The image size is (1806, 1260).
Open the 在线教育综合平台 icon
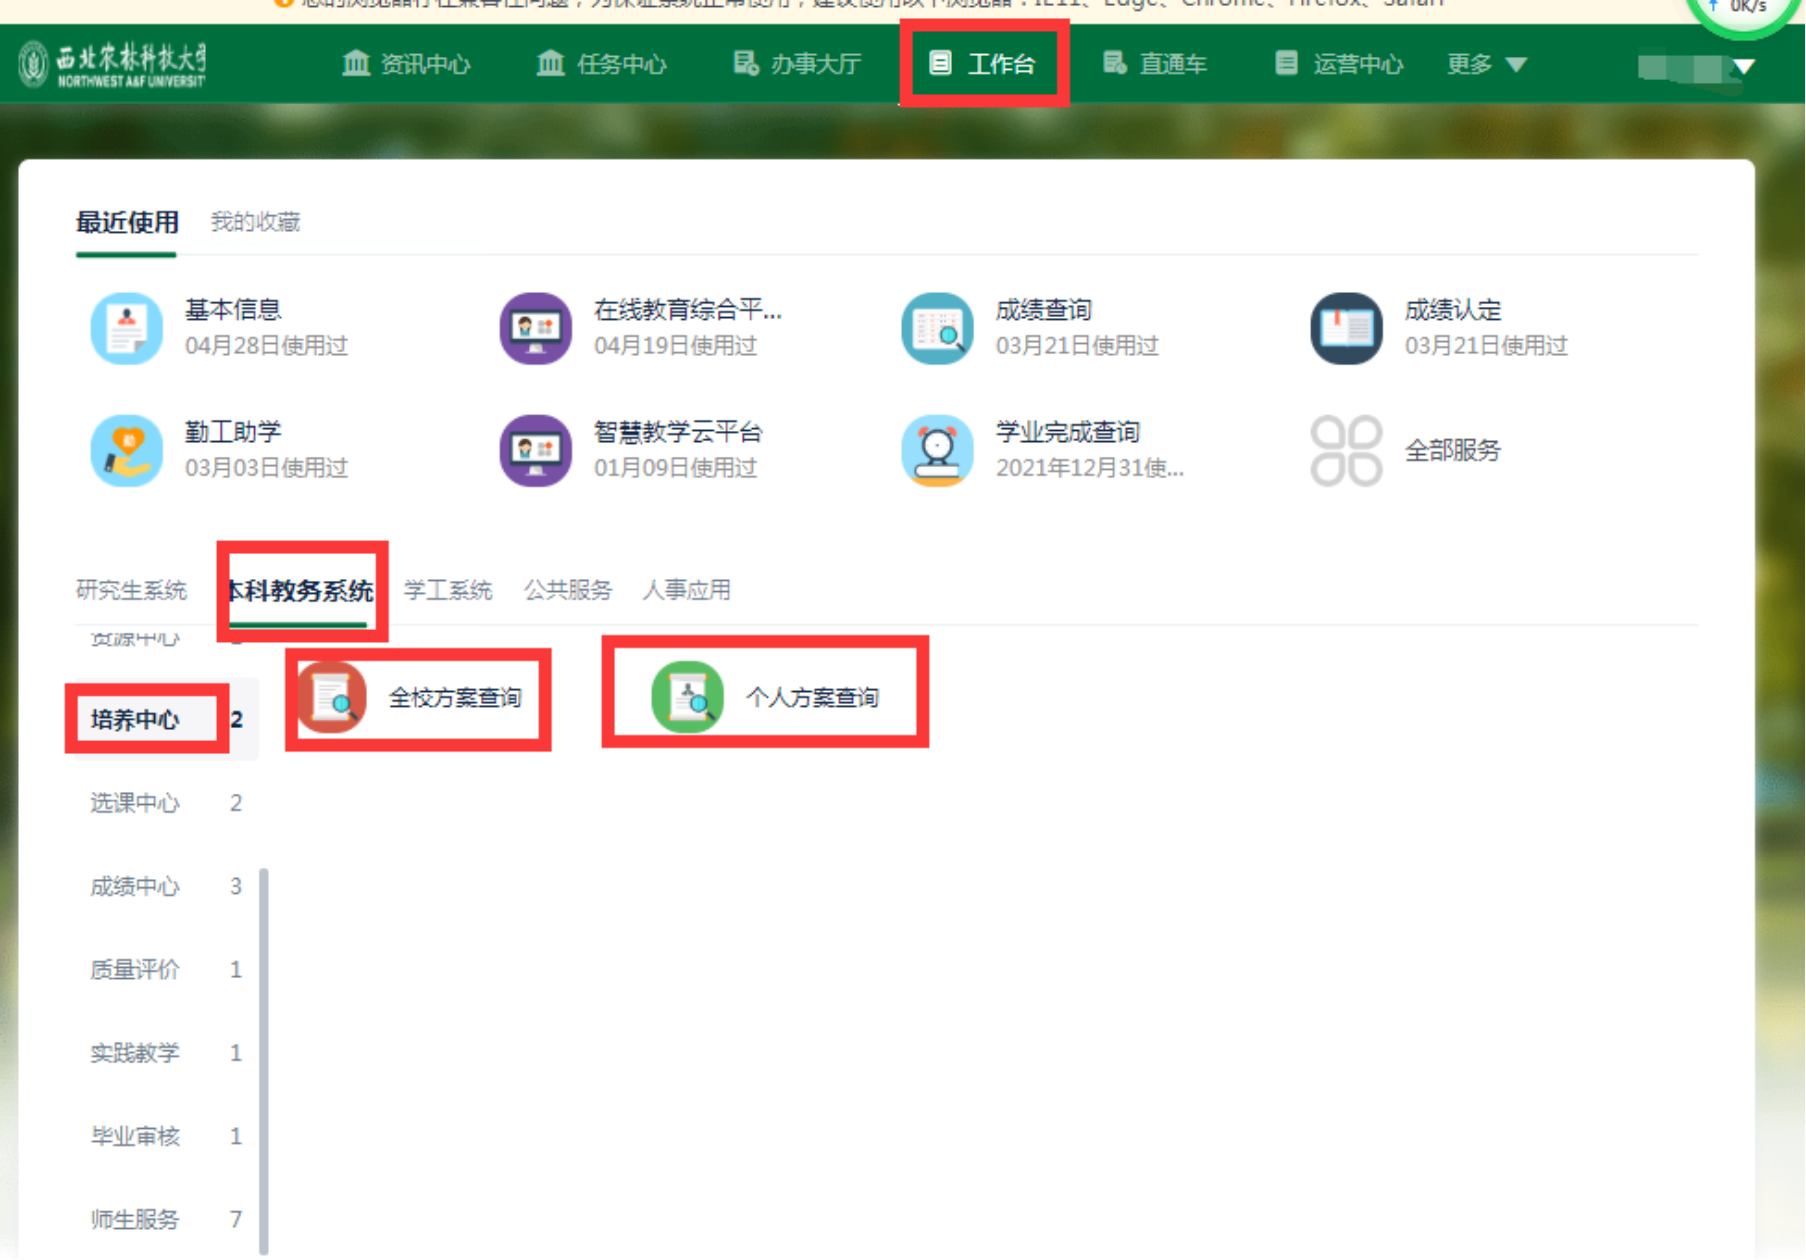(x=535, y=328)
